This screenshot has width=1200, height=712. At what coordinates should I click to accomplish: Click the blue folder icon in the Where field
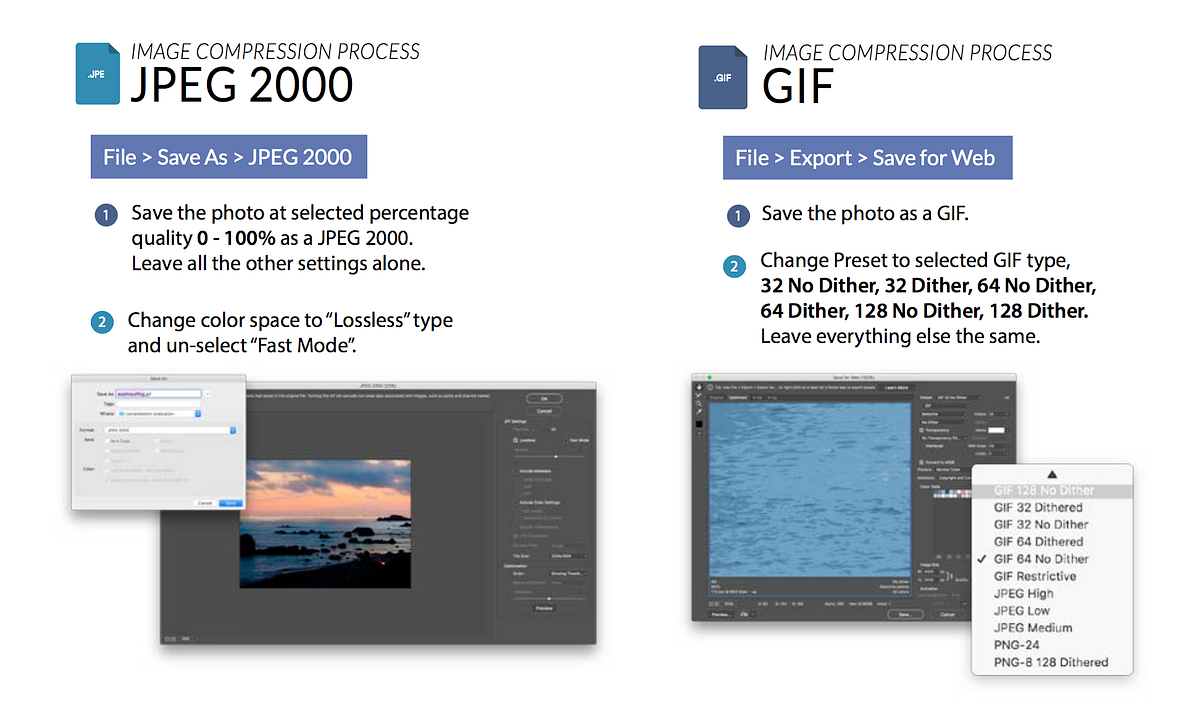pos(121,414)
